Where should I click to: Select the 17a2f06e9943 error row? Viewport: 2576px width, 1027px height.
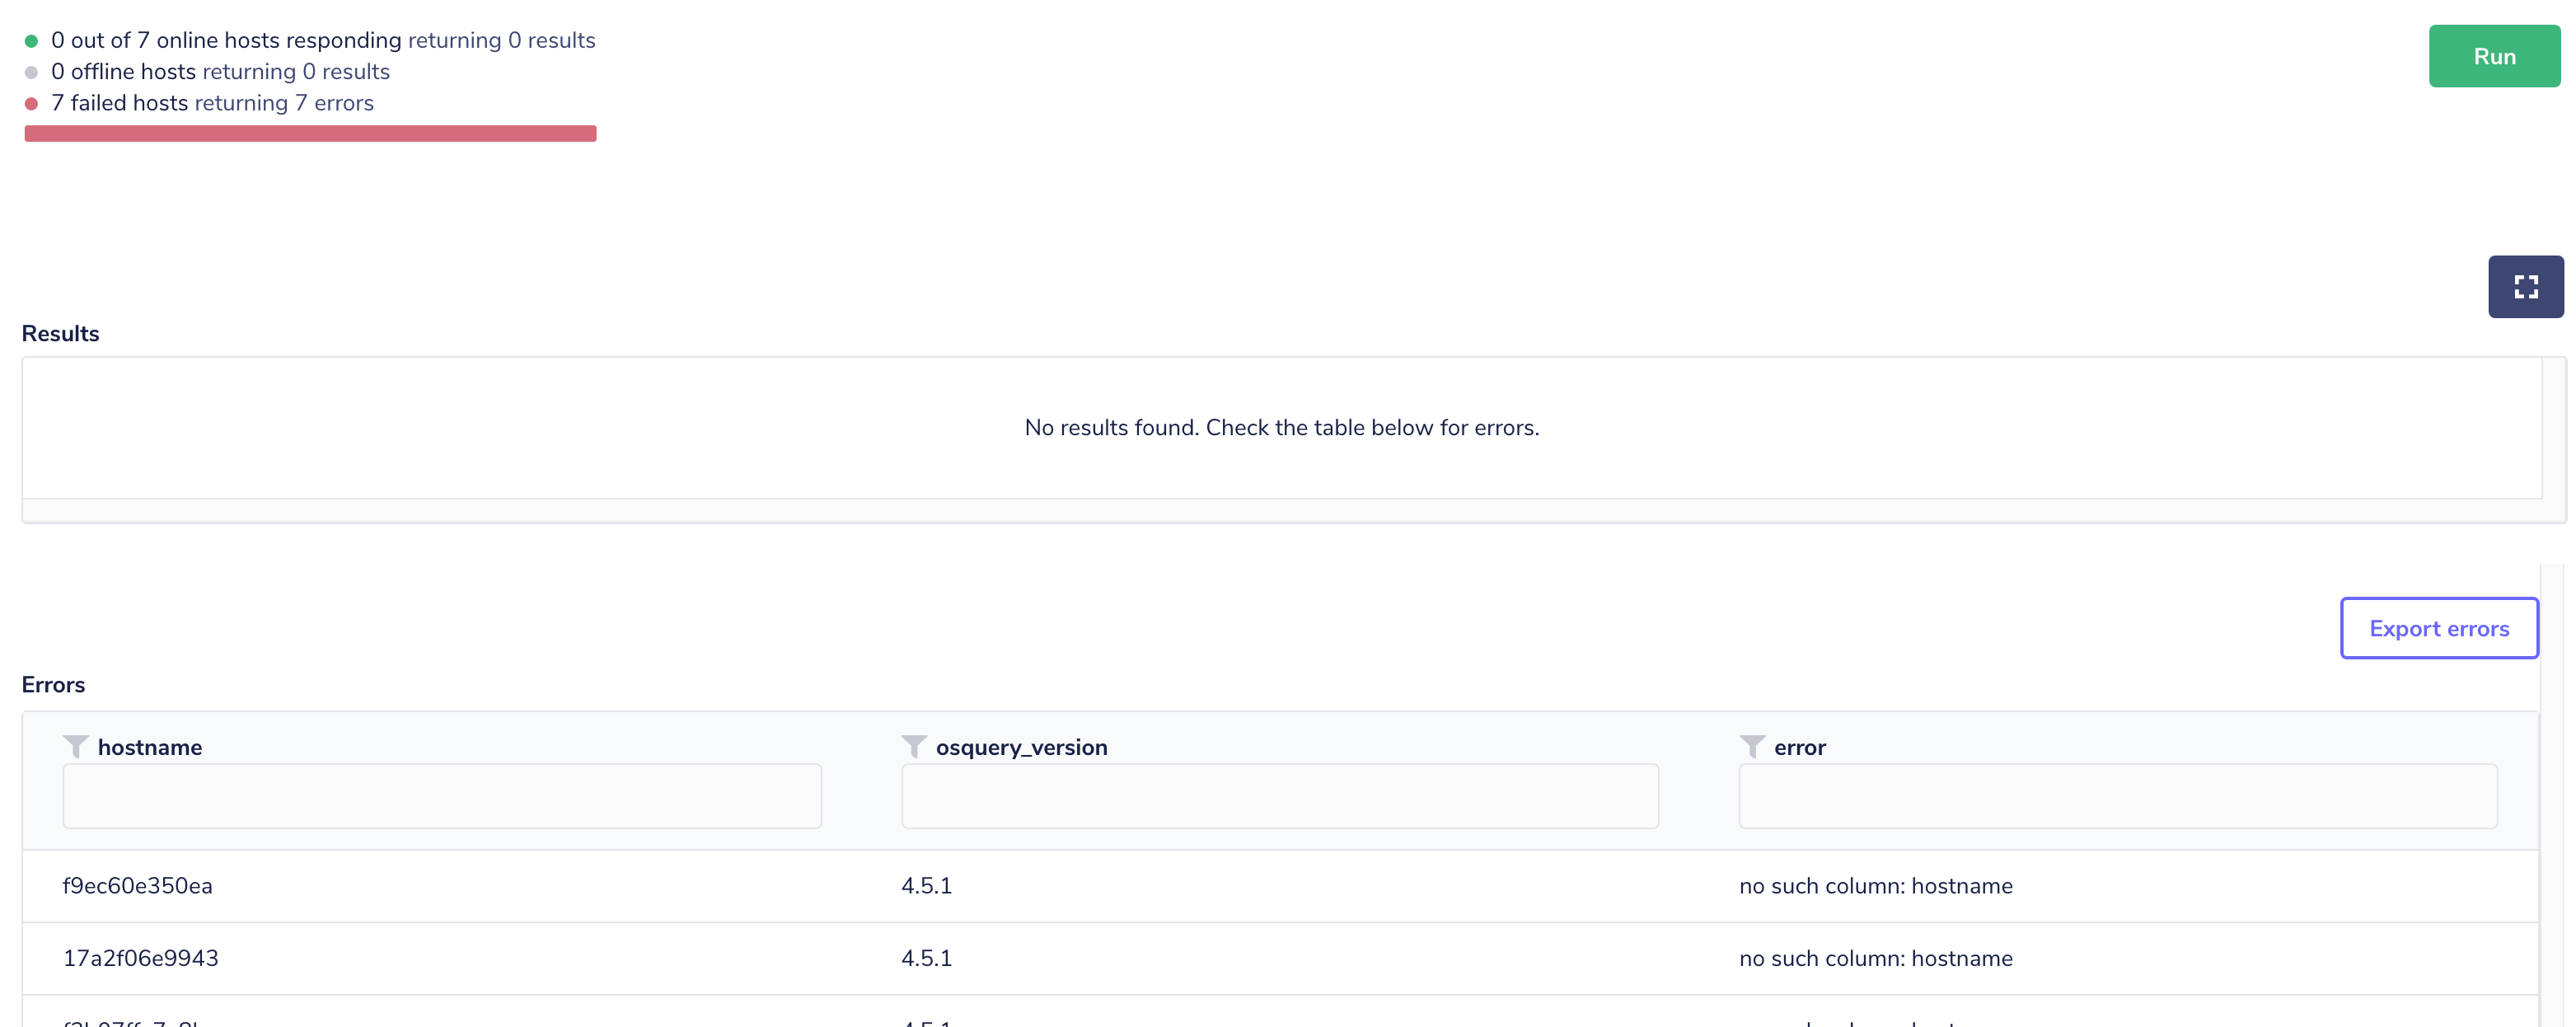[141, 957]
